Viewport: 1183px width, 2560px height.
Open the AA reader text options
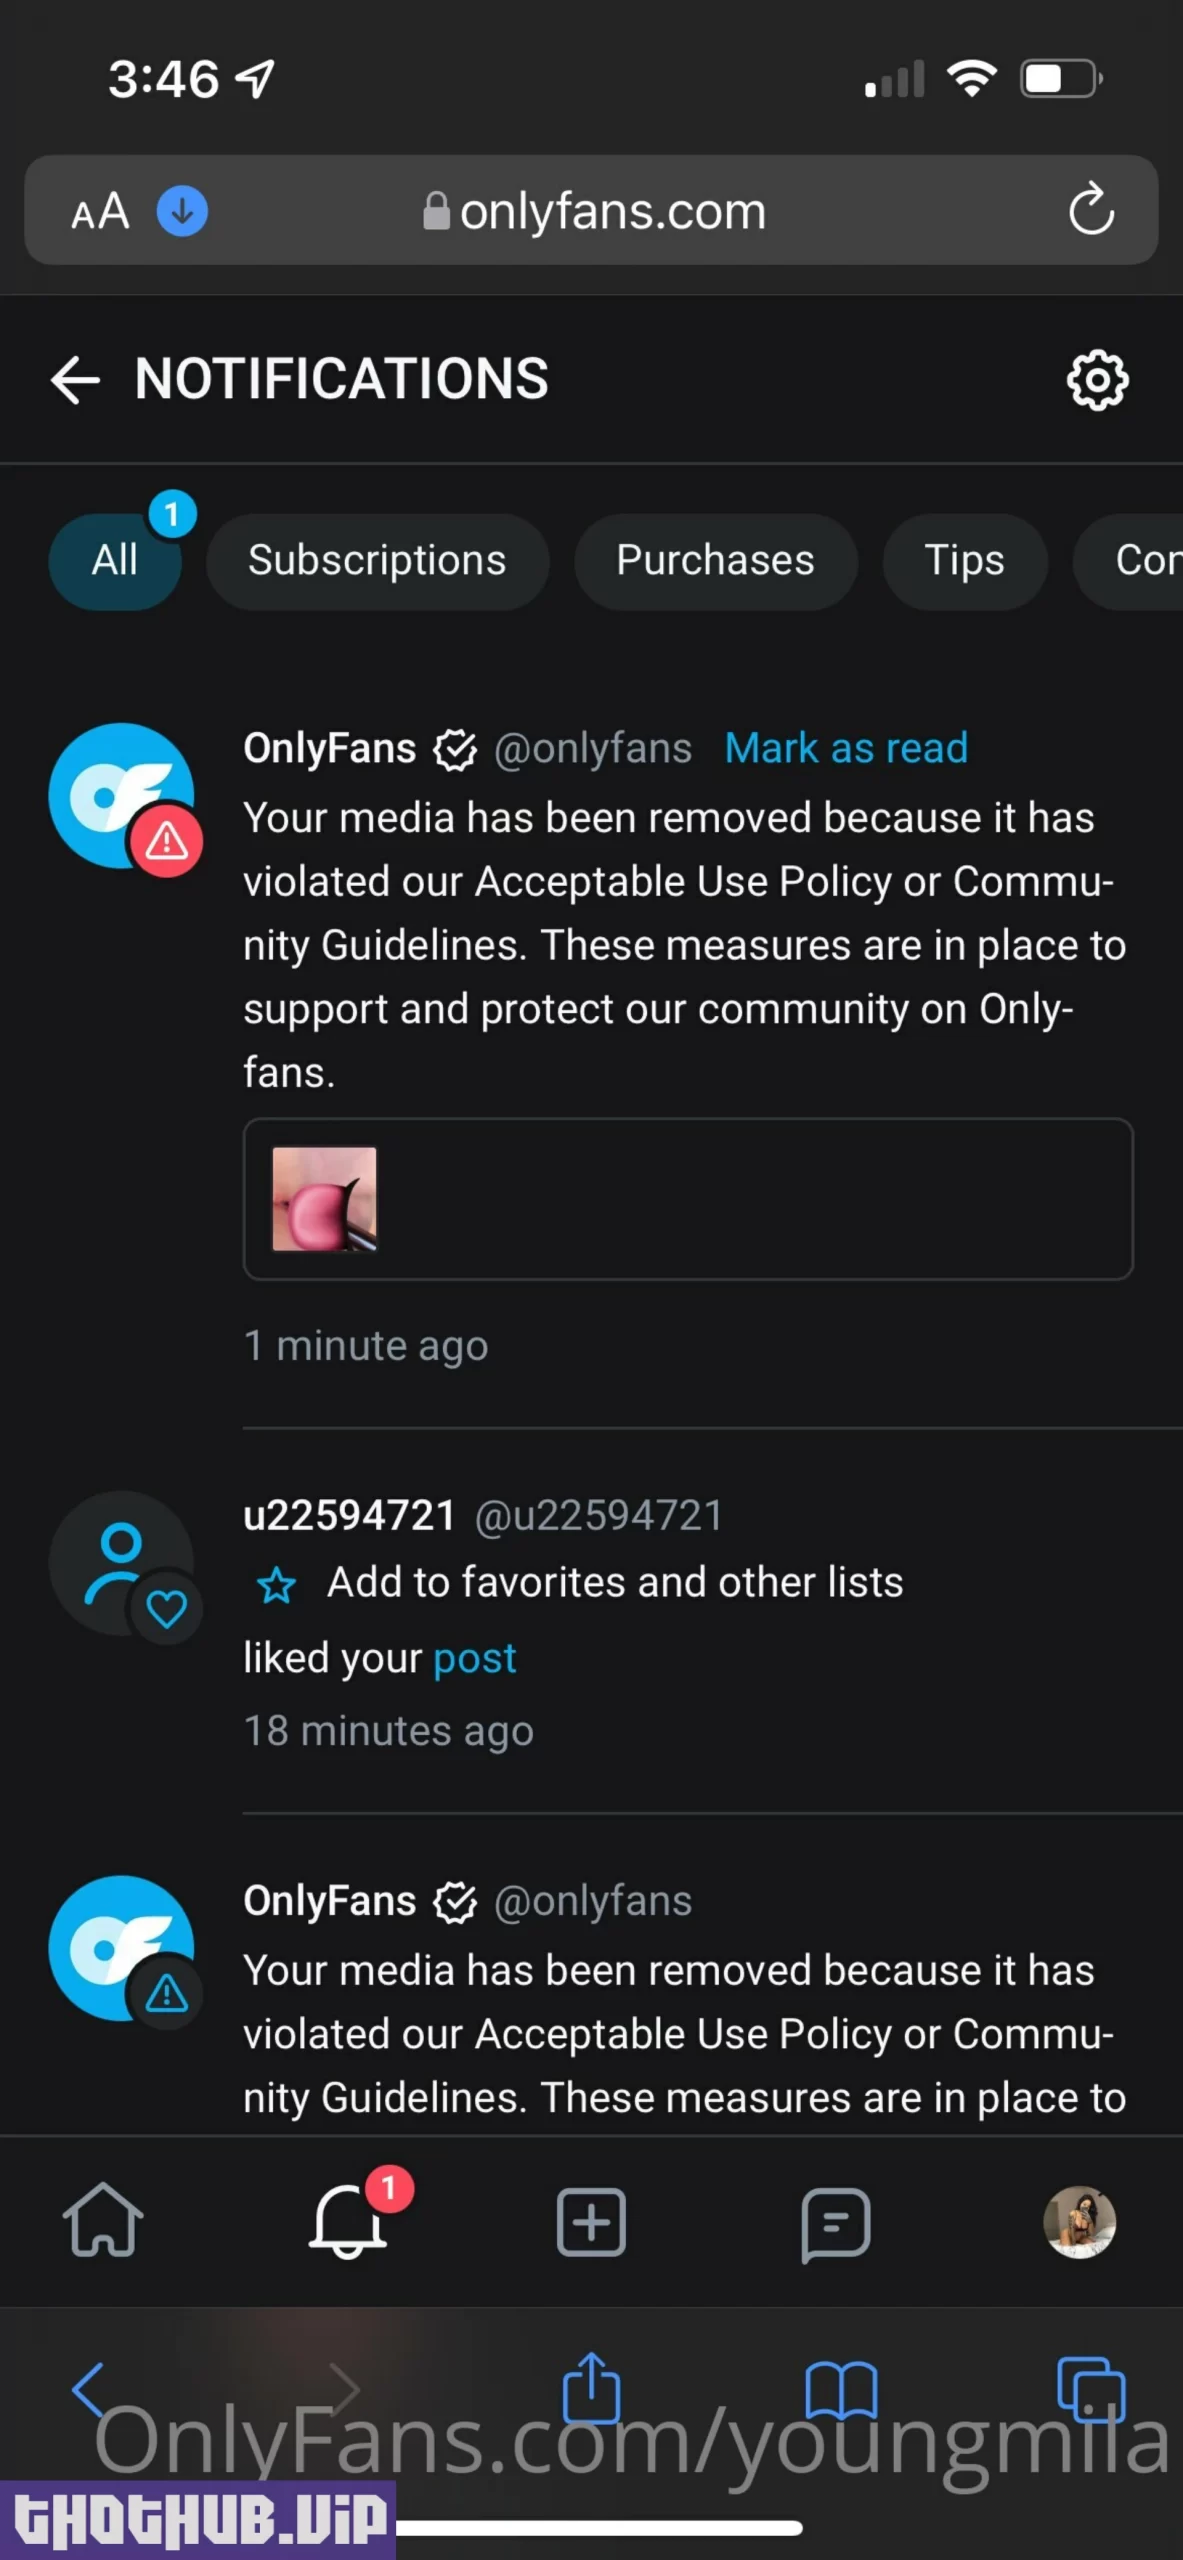pyautogui.click(x=100, y=211)
